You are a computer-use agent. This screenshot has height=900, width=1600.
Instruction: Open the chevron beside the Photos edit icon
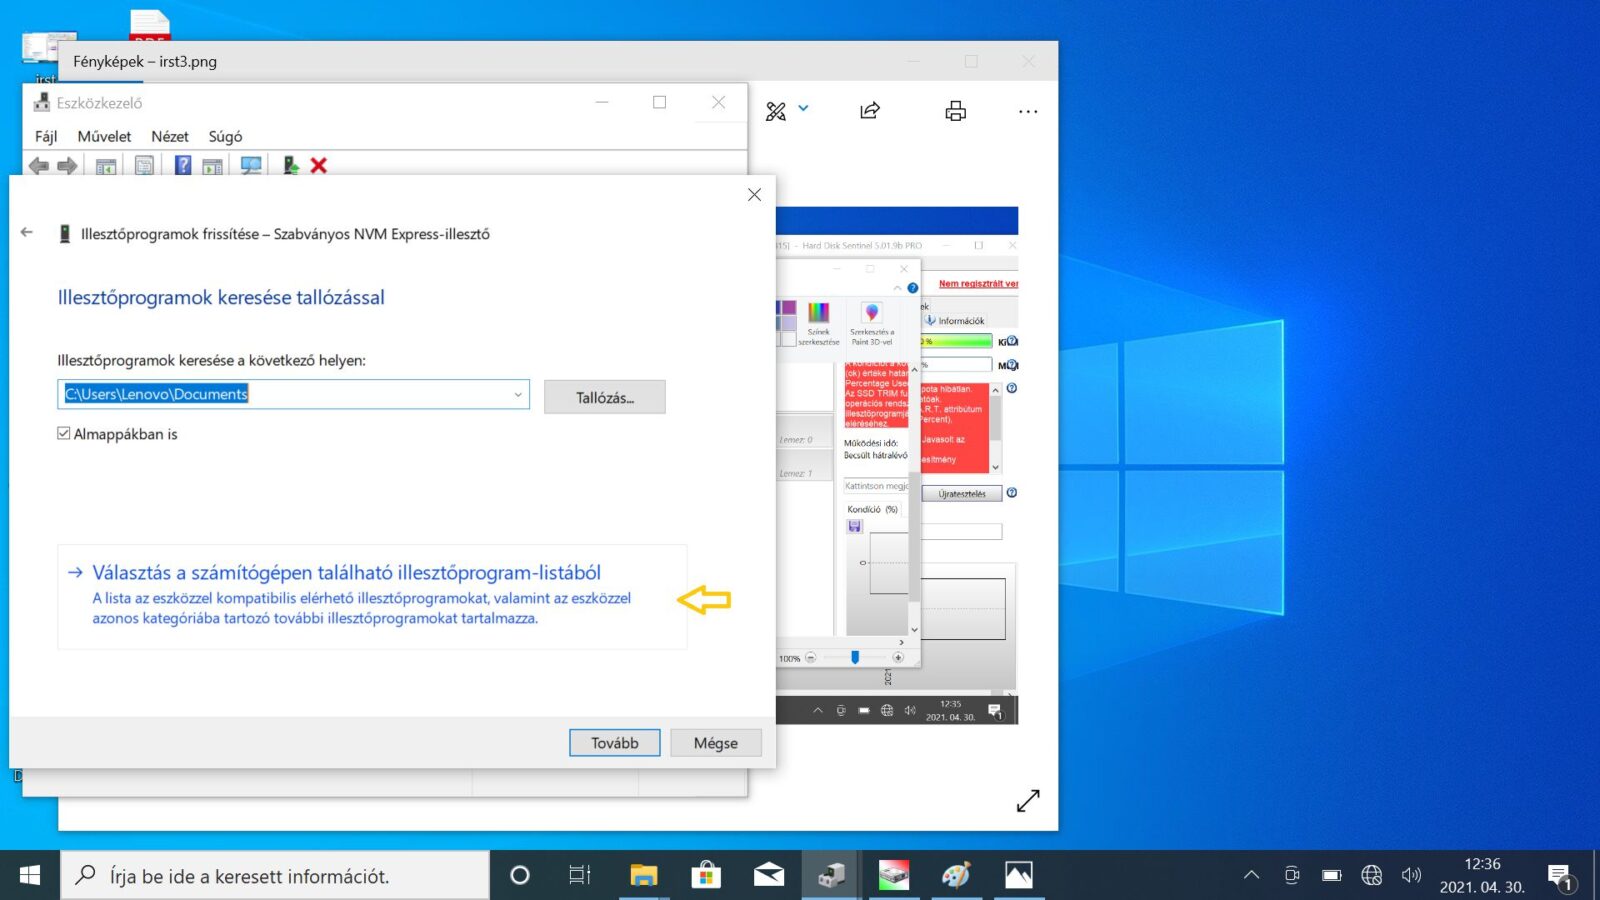pos(804,109)
